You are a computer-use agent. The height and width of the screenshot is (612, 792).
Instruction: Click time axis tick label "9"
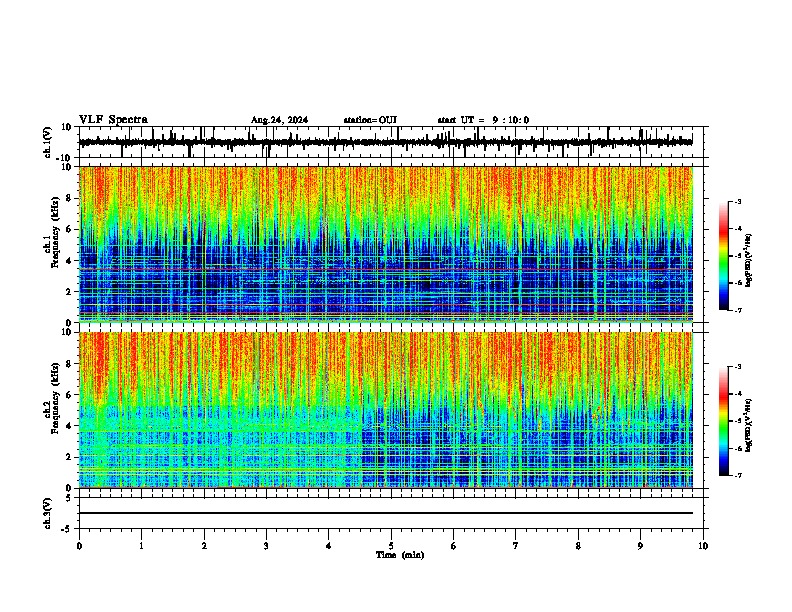[x=640, y=546]
